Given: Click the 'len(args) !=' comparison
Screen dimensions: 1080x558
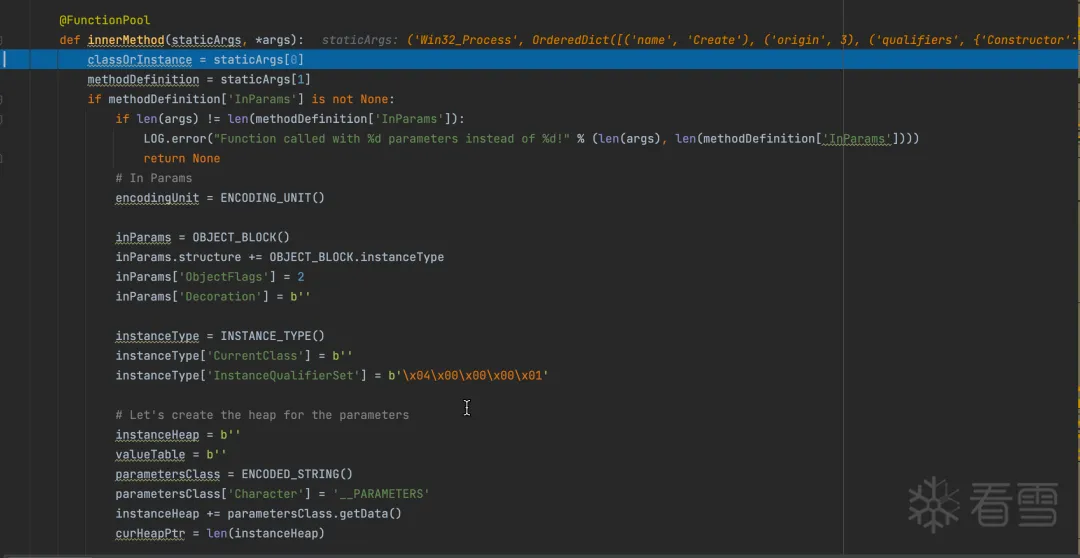Looking at the screenshot, I should pyautogui.click(x=178, y=119).
